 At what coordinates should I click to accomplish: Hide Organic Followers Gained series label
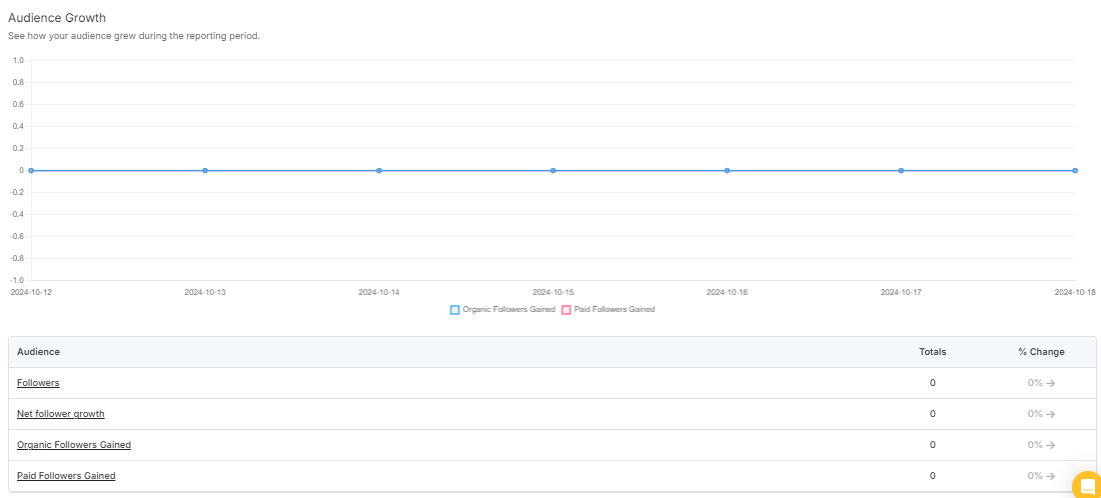pyautogui.click(x=508, y=309)
